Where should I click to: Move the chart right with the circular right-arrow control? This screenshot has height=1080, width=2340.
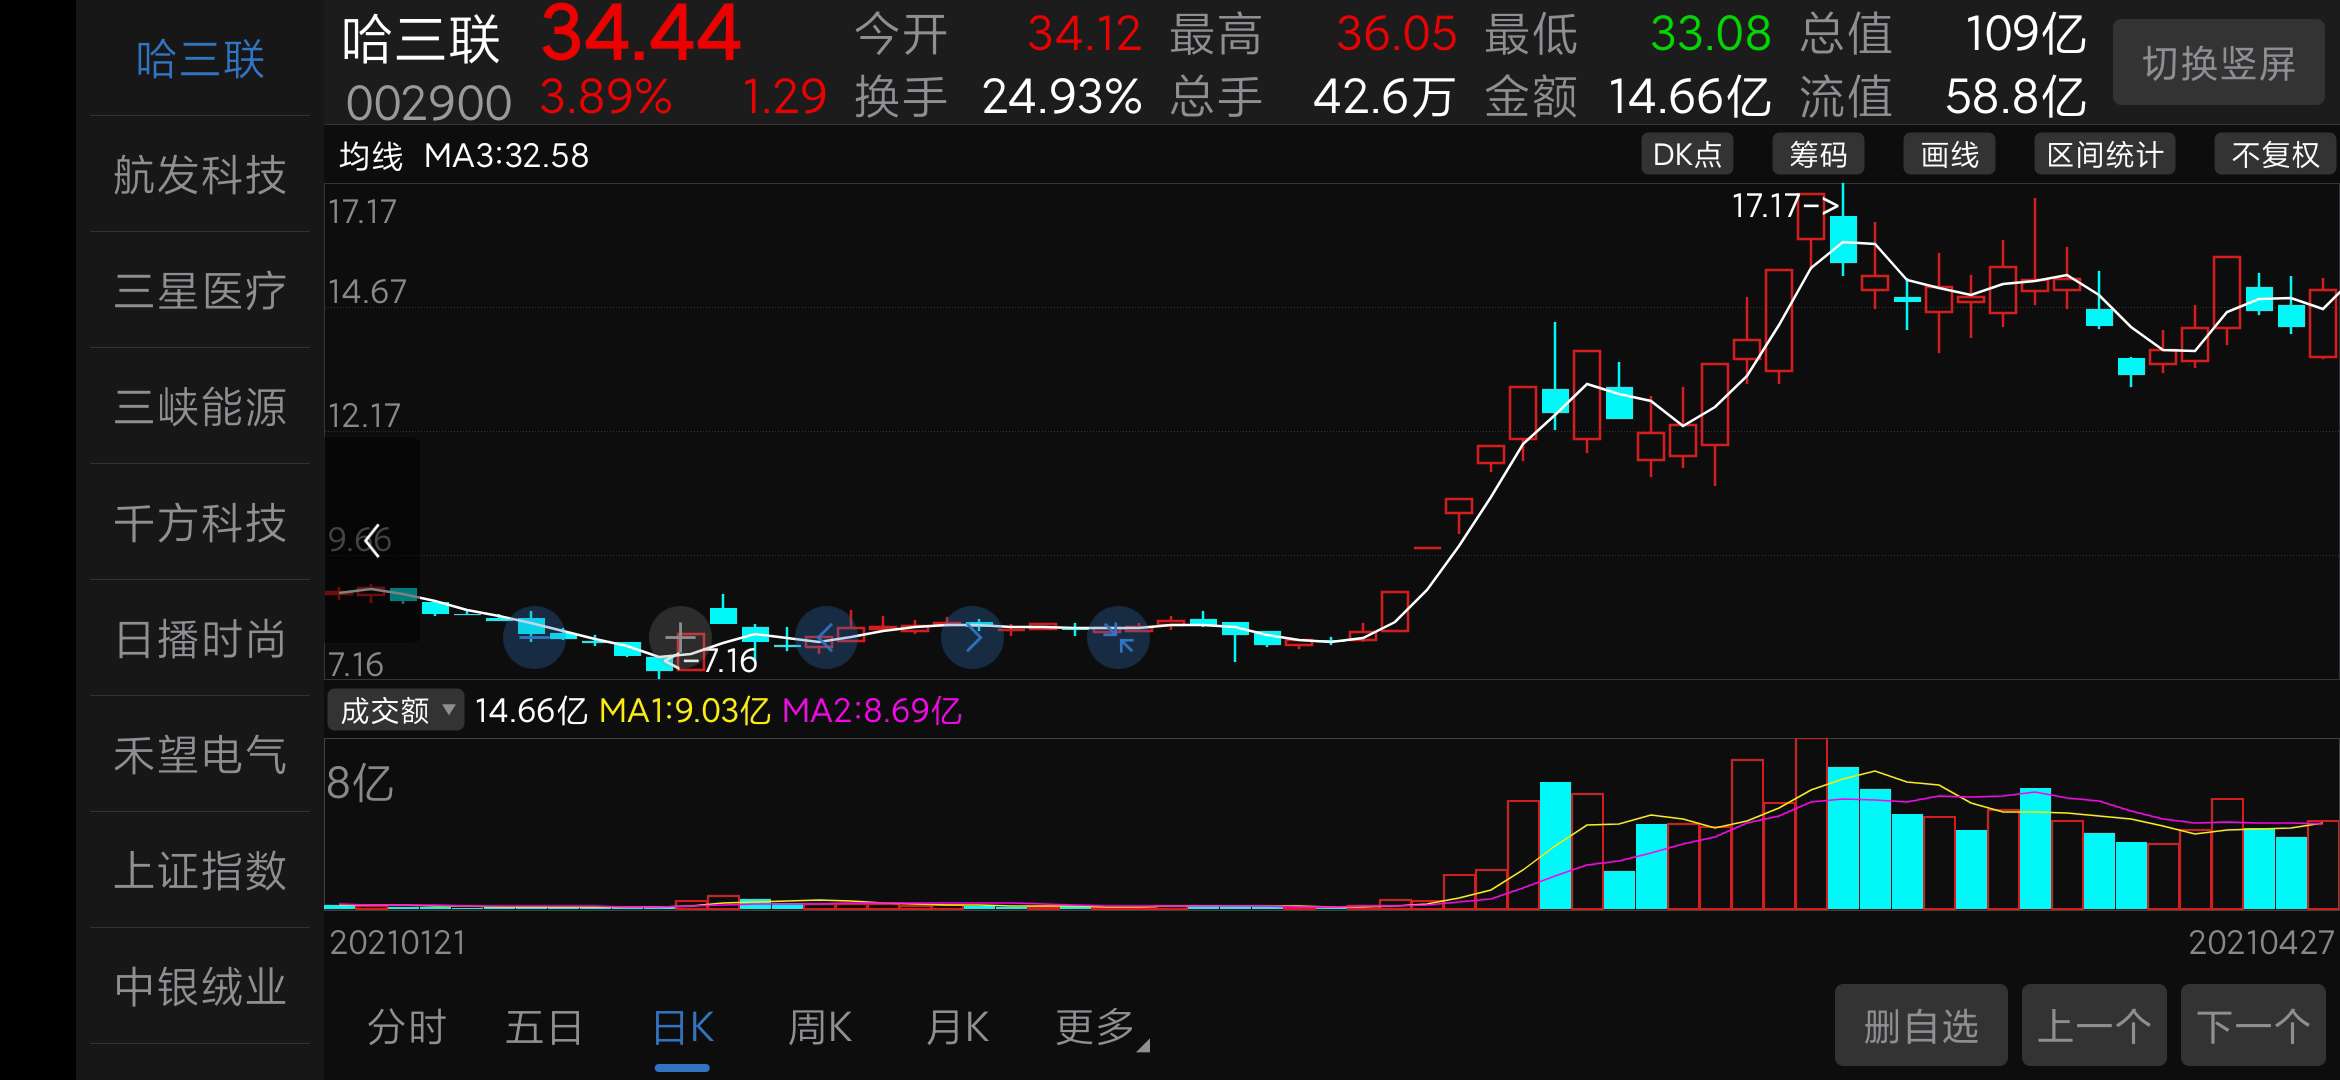tap(972, 637)
